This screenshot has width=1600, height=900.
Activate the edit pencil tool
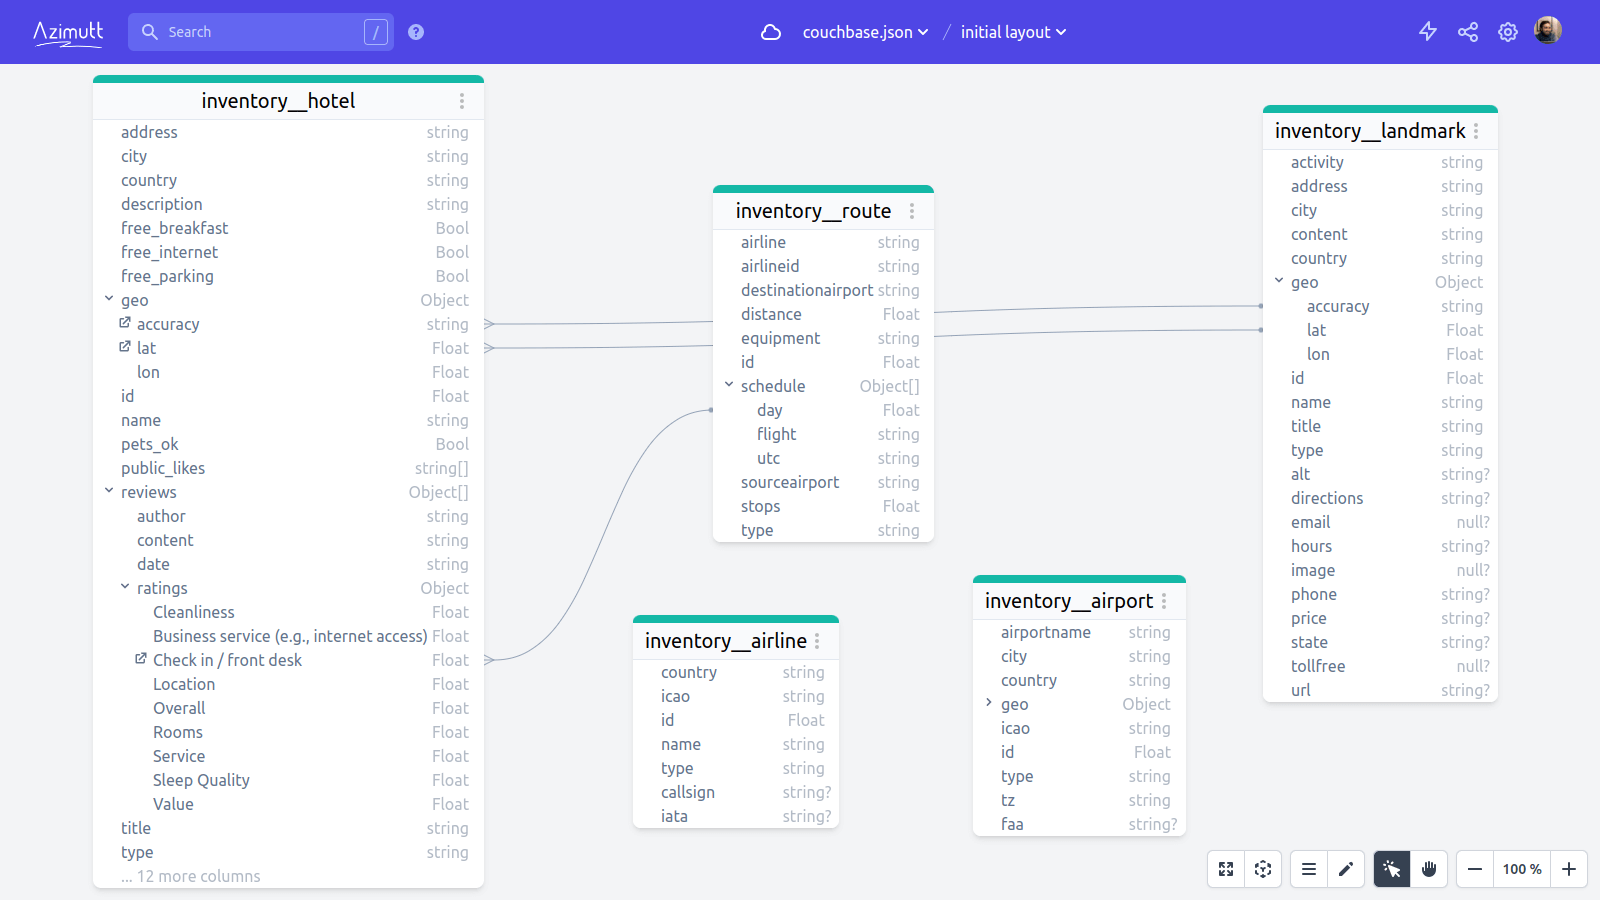coord(1346,869)
